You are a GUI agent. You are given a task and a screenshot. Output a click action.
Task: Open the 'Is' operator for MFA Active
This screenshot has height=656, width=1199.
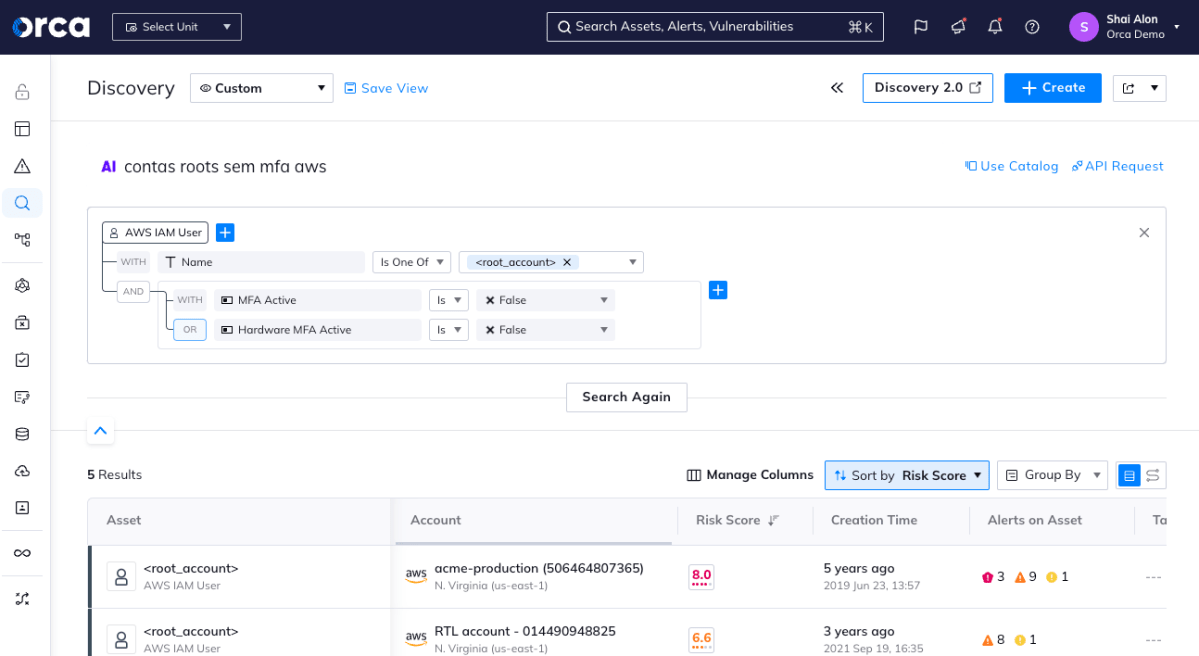coord(448,300)
